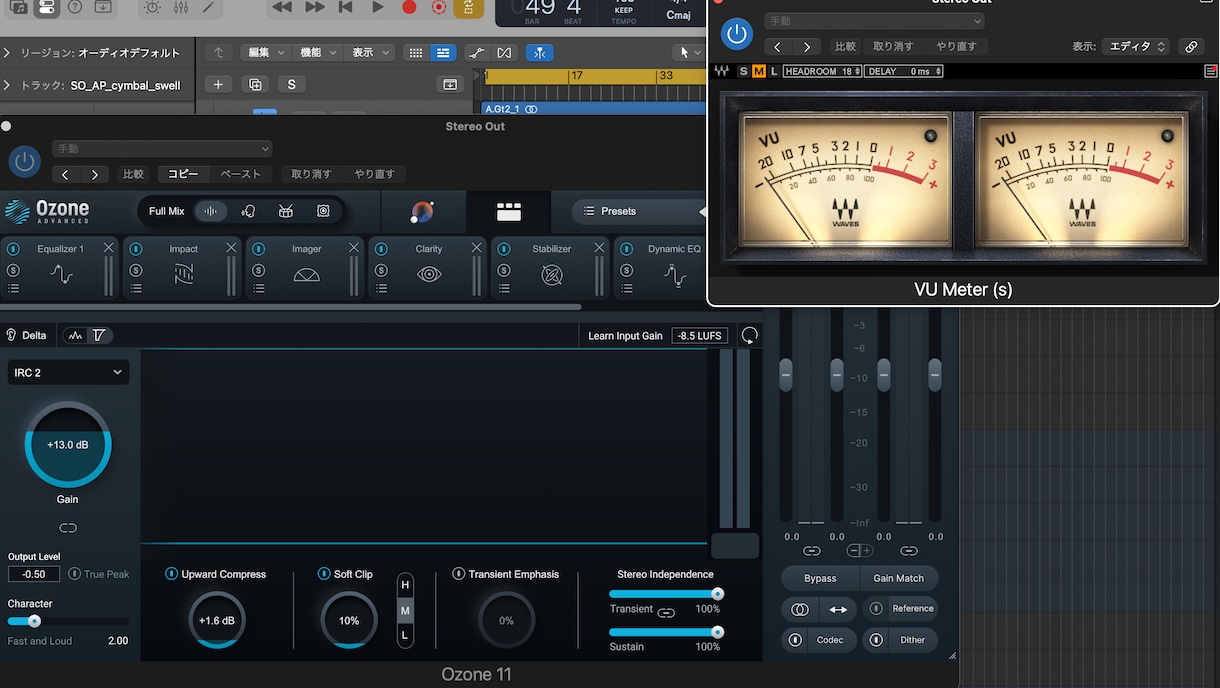The width and height of the screenshot is (1220, 688).
Task: Click the swap channels arrow icon
Action: coord(838,609)
